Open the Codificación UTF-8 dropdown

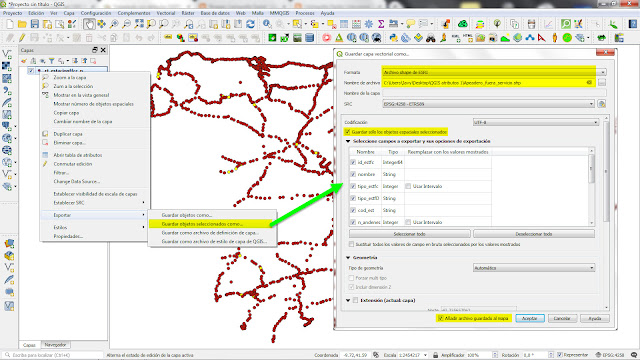click(x=536, y=122)
